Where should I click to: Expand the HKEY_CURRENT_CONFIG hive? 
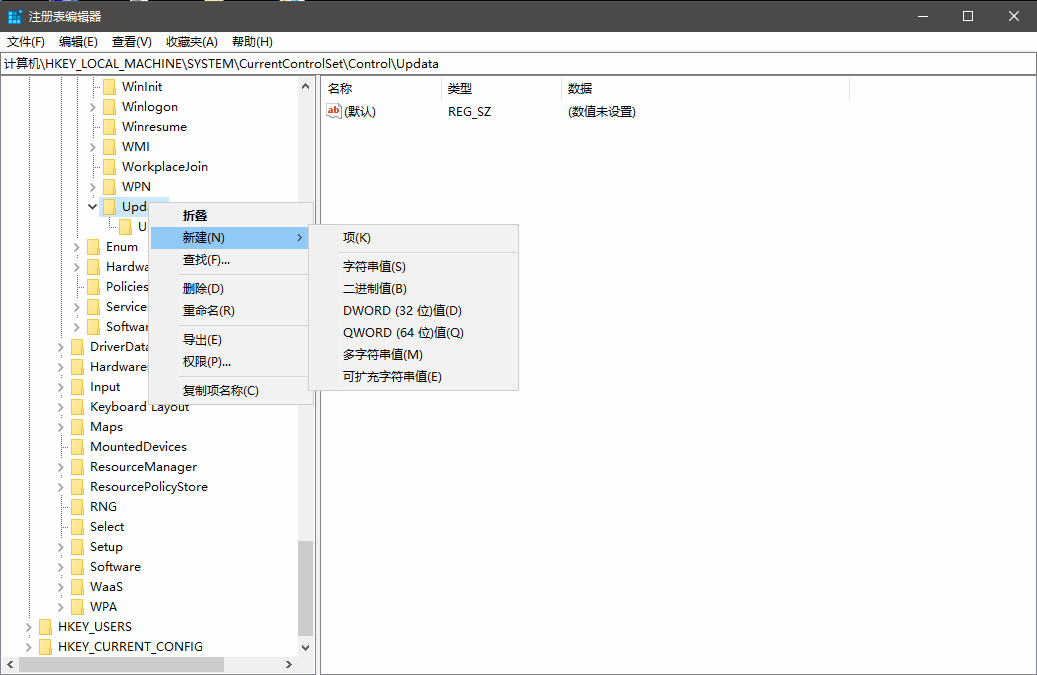pyautogui.click(x=28, y=647)
